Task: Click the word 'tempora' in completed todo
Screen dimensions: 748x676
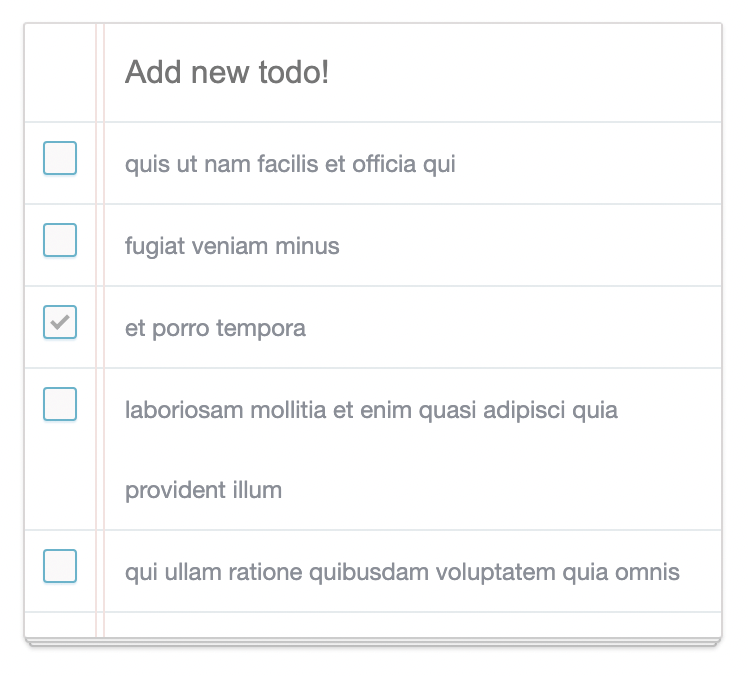Action: (x=260, y=329)
